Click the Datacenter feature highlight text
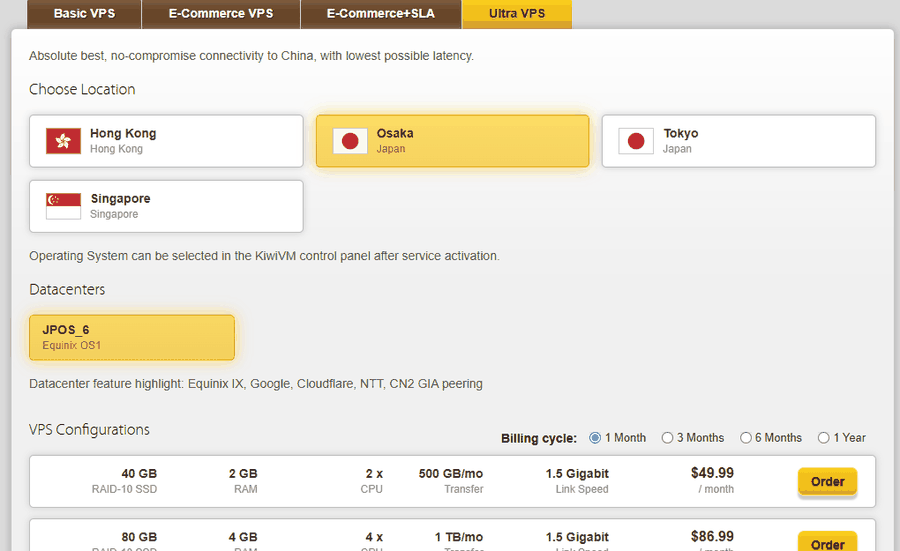The width and height of the screenshot is (900, 551). [x=256, y=384]
